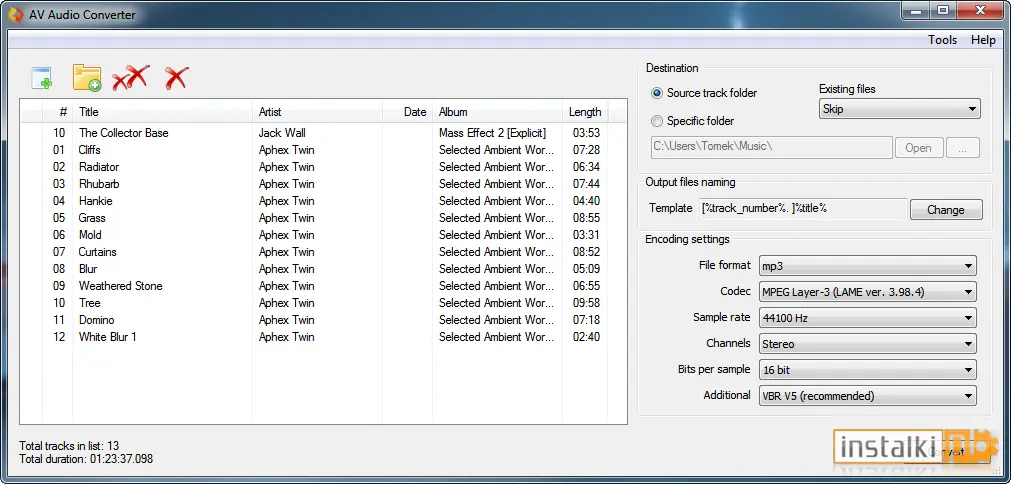
Task: Open the Existing files Skip dropdown
Action: [x=899, y=109]
